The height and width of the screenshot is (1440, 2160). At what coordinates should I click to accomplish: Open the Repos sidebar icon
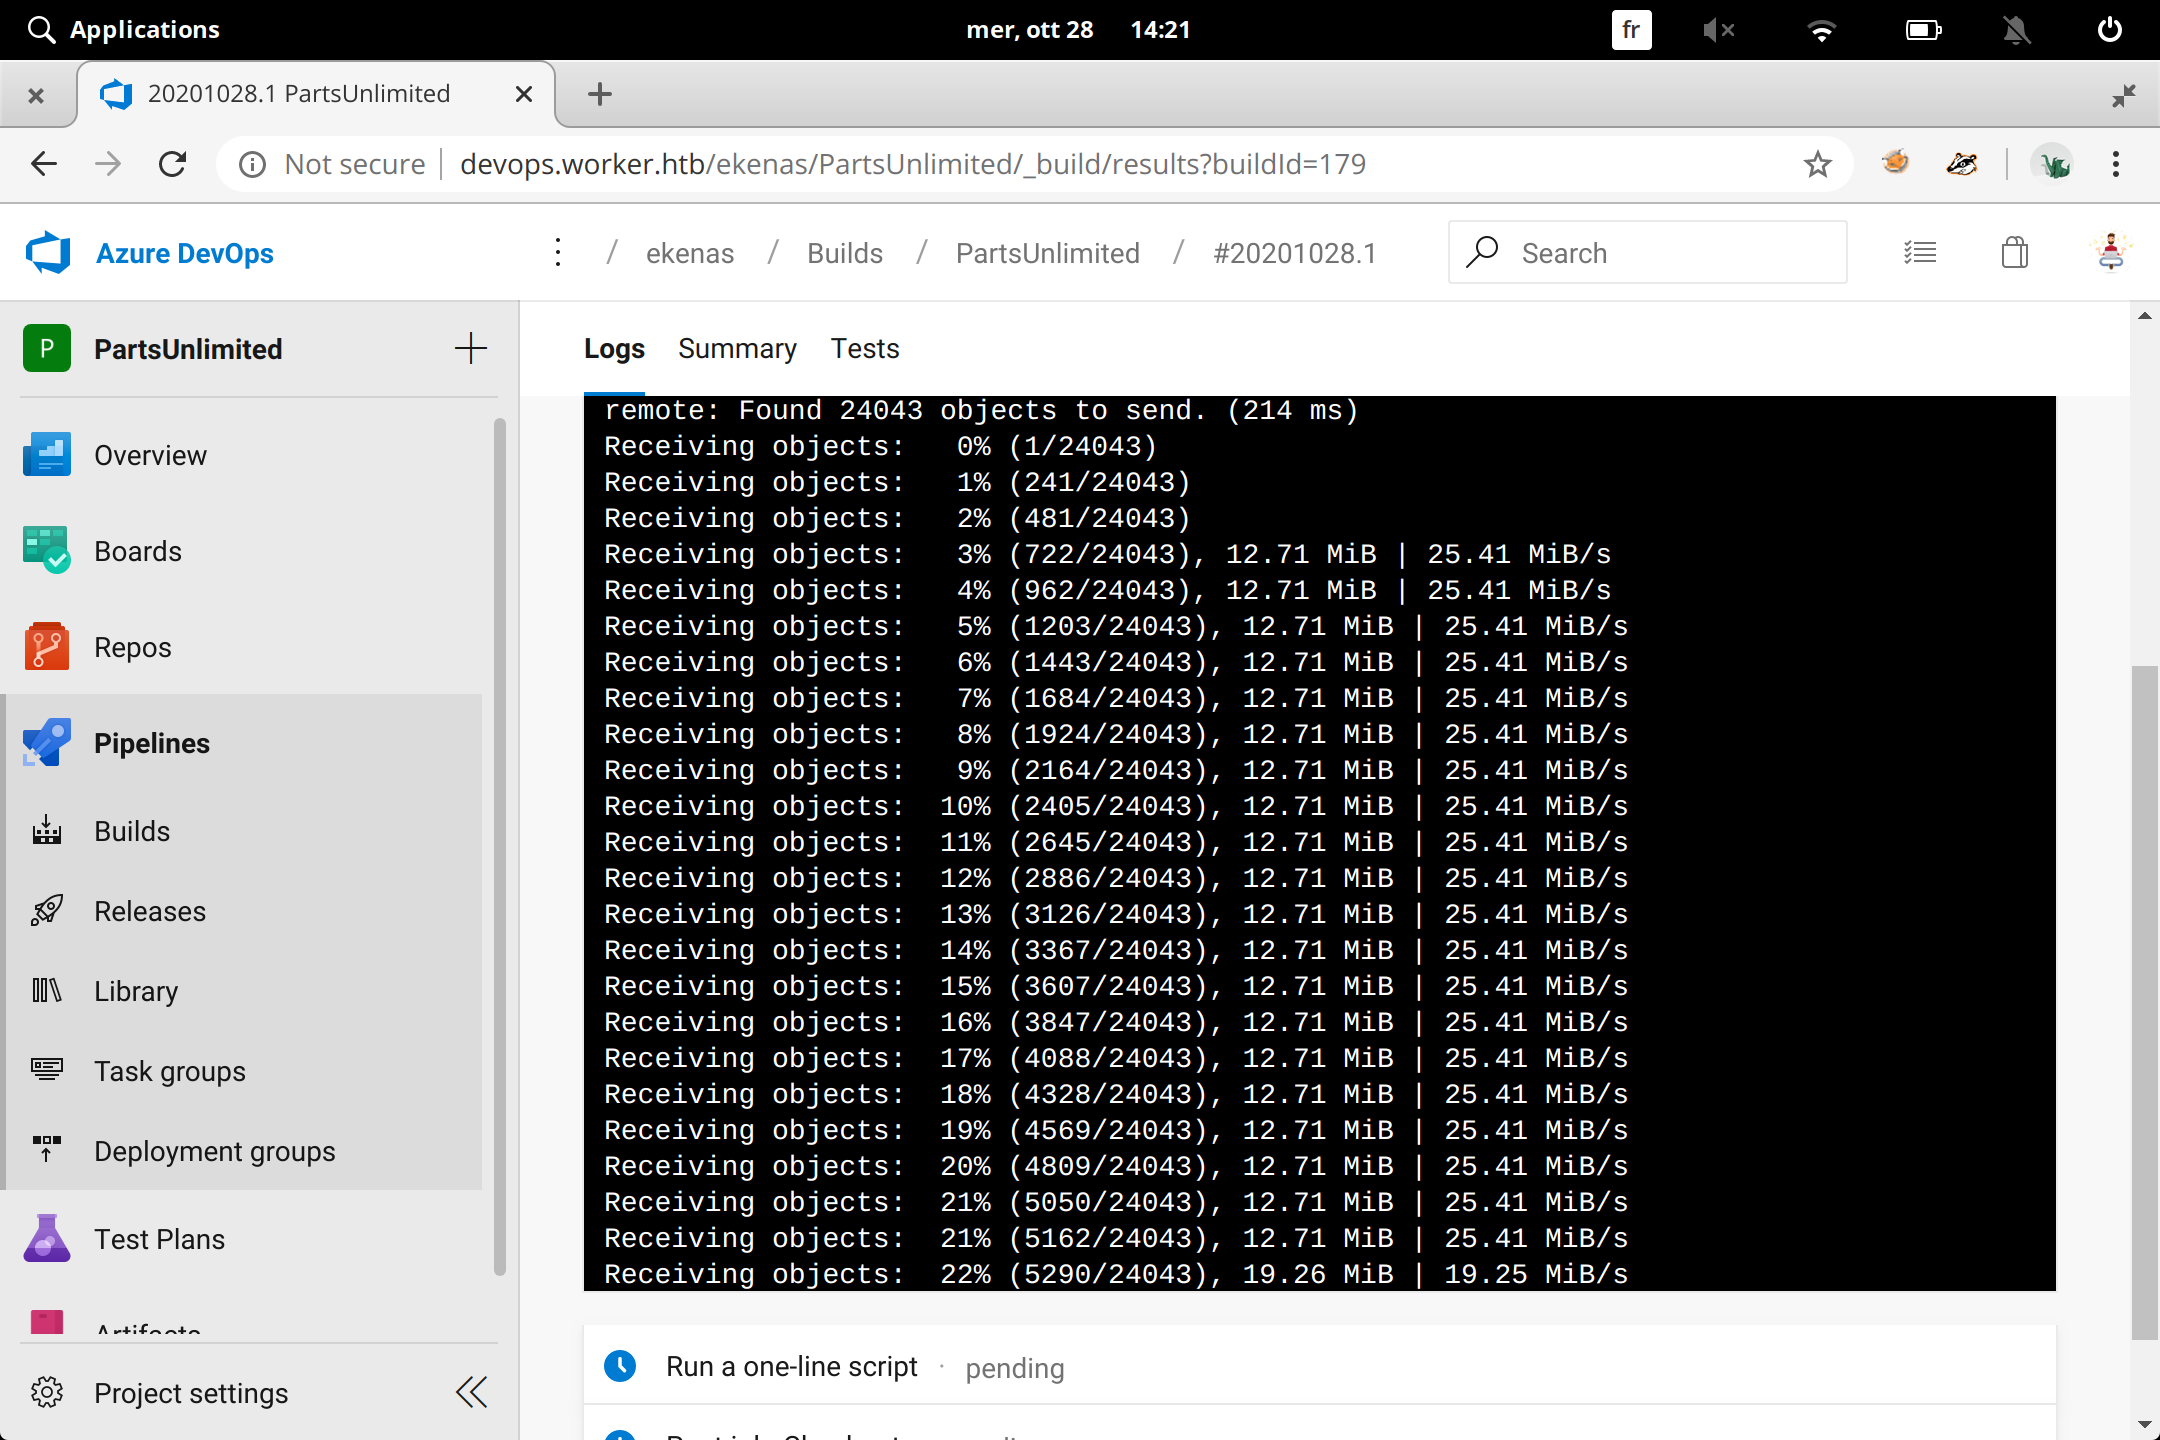tap(46, 647)
